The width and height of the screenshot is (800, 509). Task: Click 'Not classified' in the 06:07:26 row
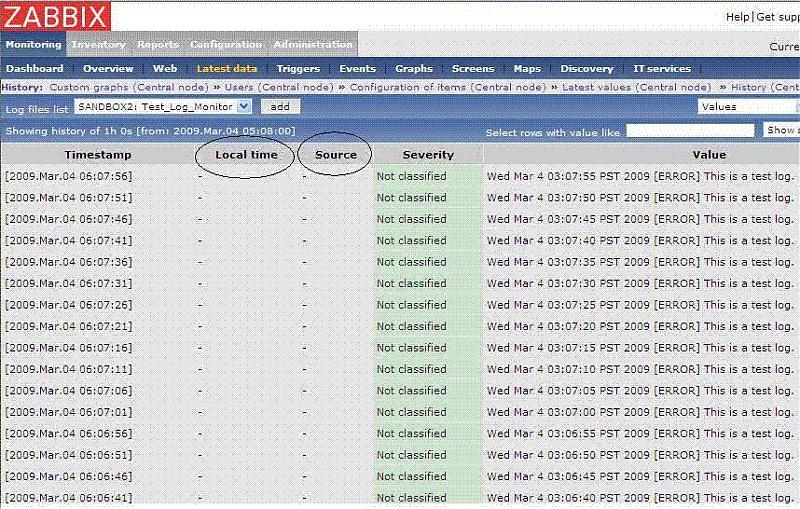pos(411,304)
